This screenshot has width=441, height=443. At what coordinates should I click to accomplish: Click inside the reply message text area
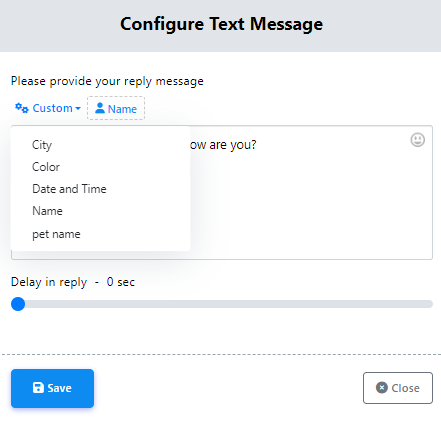[311, 200]
